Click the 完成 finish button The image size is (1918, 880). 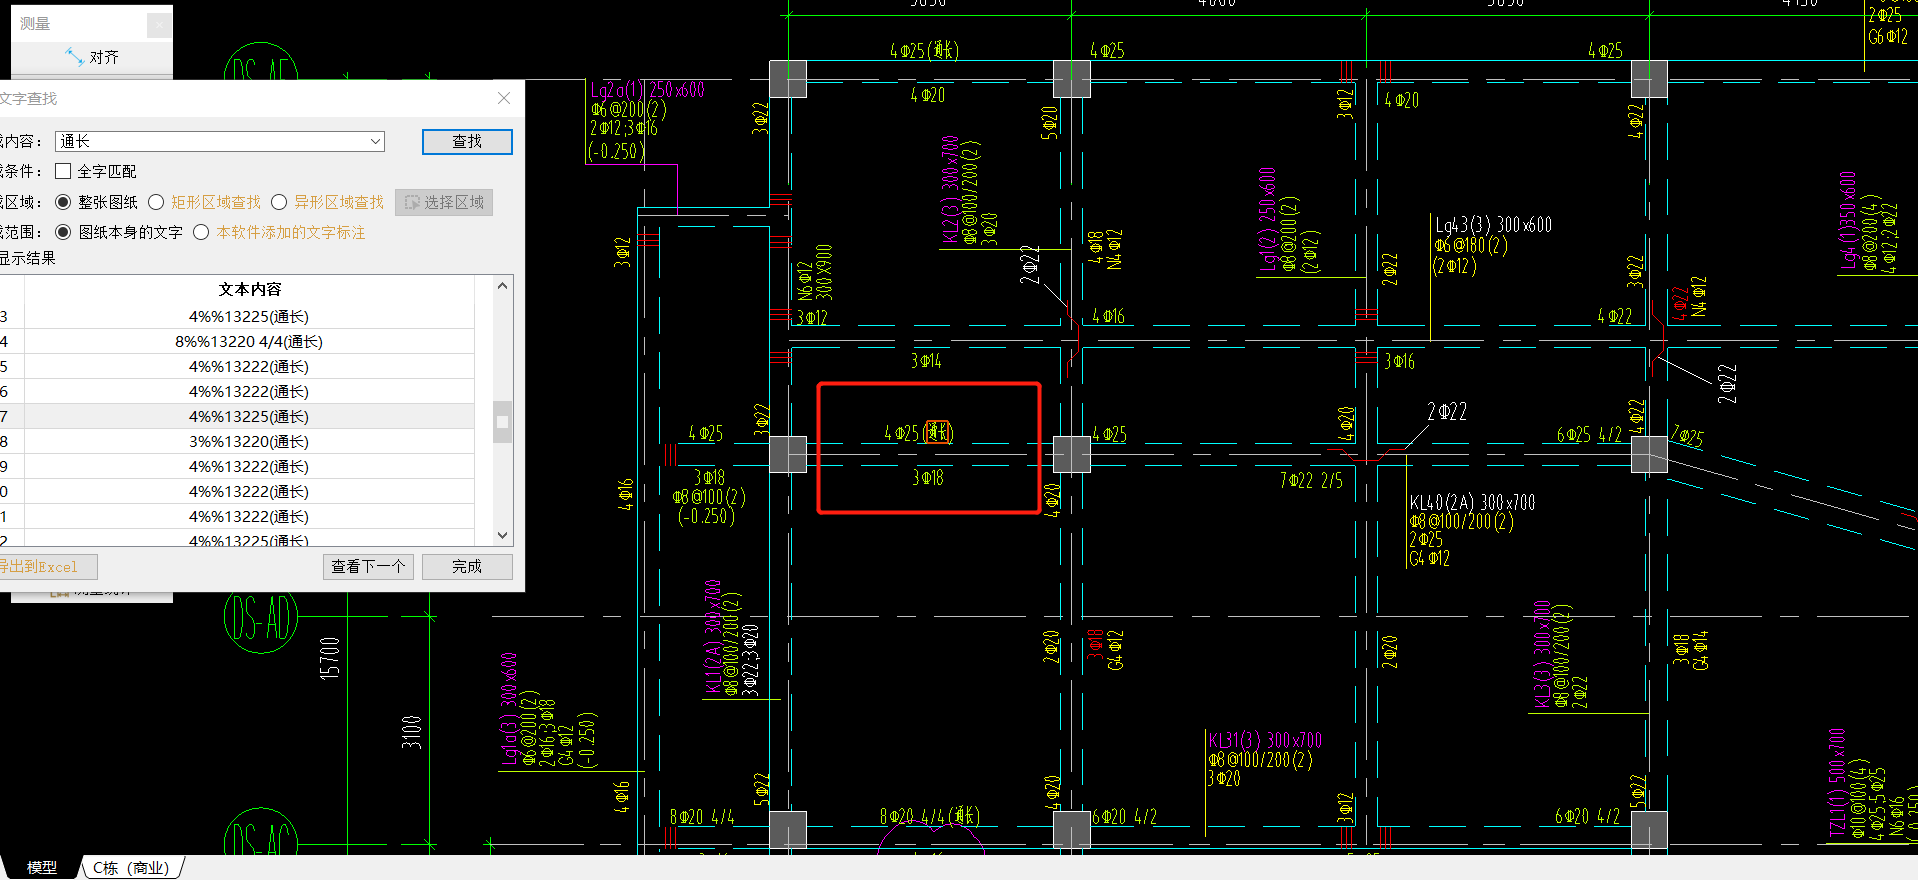click(467, 567)
